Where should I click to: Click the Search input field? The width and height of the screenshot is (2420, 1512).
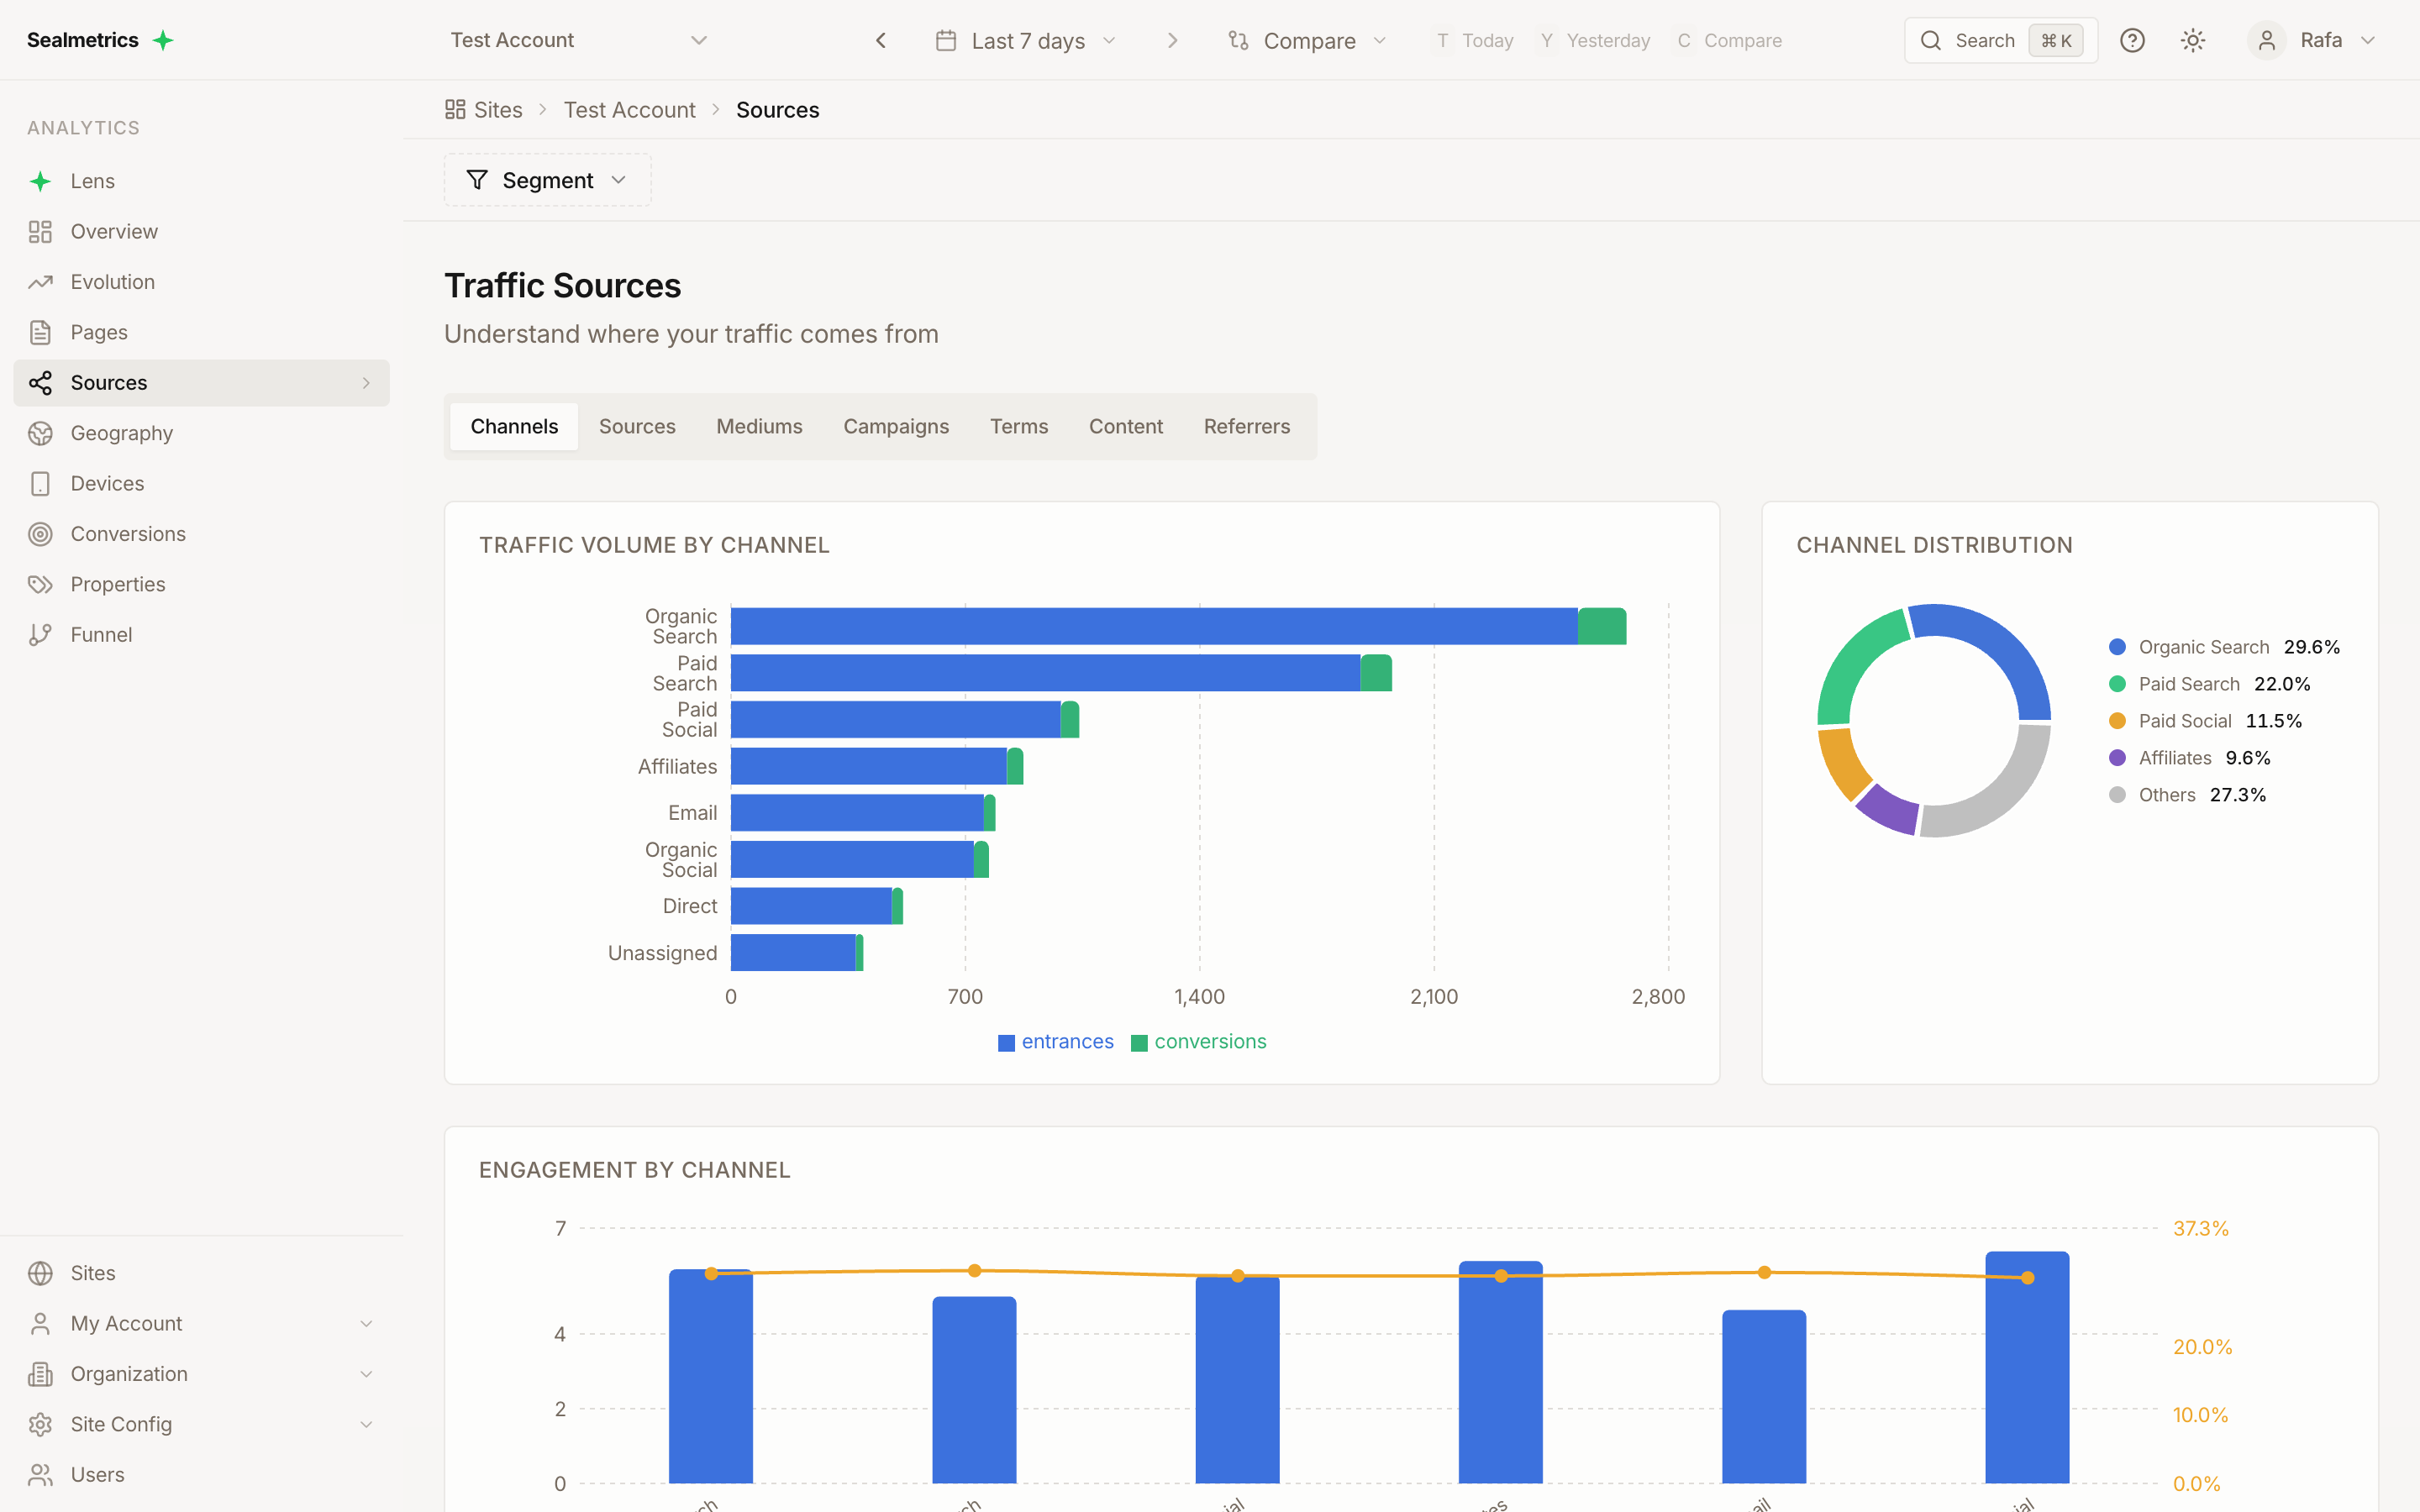pos(2000,40)
